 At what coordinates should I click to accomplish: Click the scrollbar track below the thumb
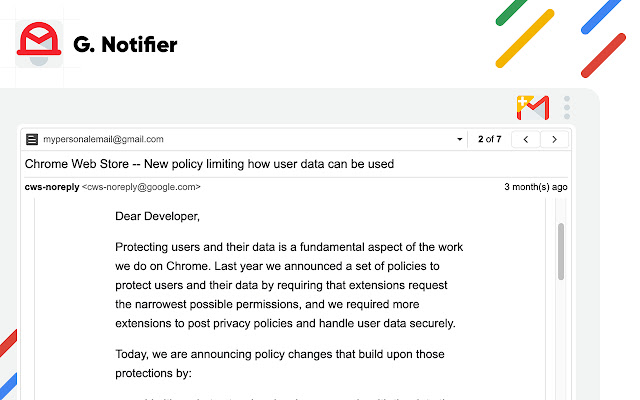(561, 340)
